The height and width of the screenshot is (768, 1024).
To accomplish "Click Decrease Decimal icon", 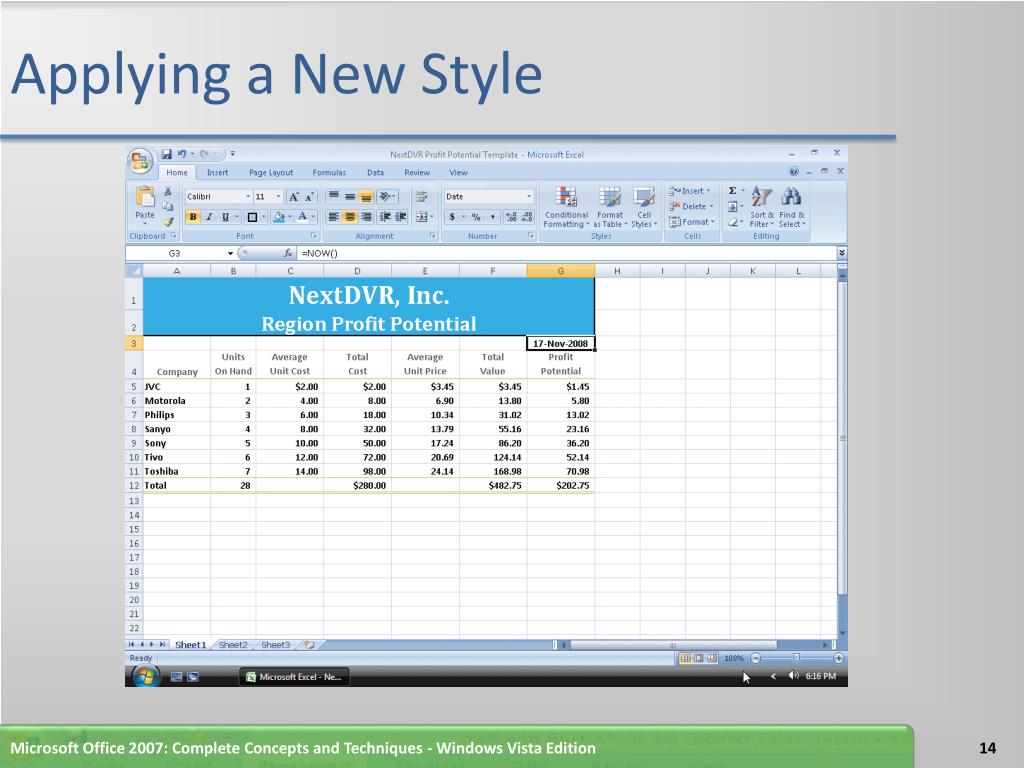I will pos(527,217).
